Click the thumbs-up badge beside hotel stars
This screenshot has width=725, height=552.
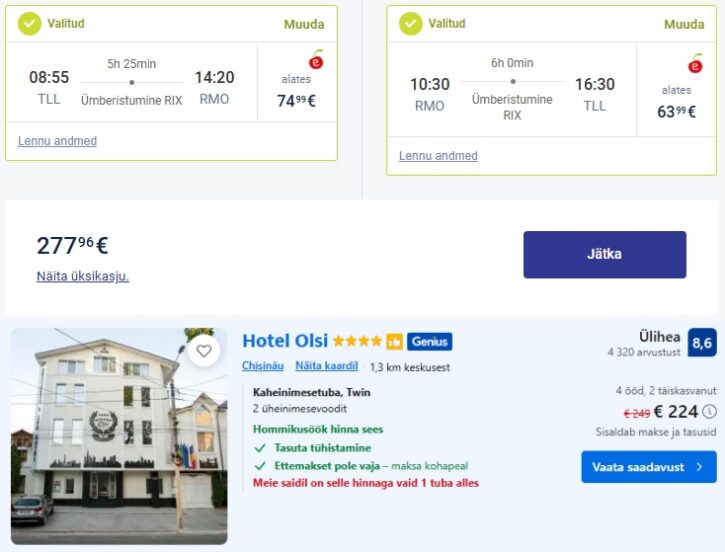click(x=394, y=342)
